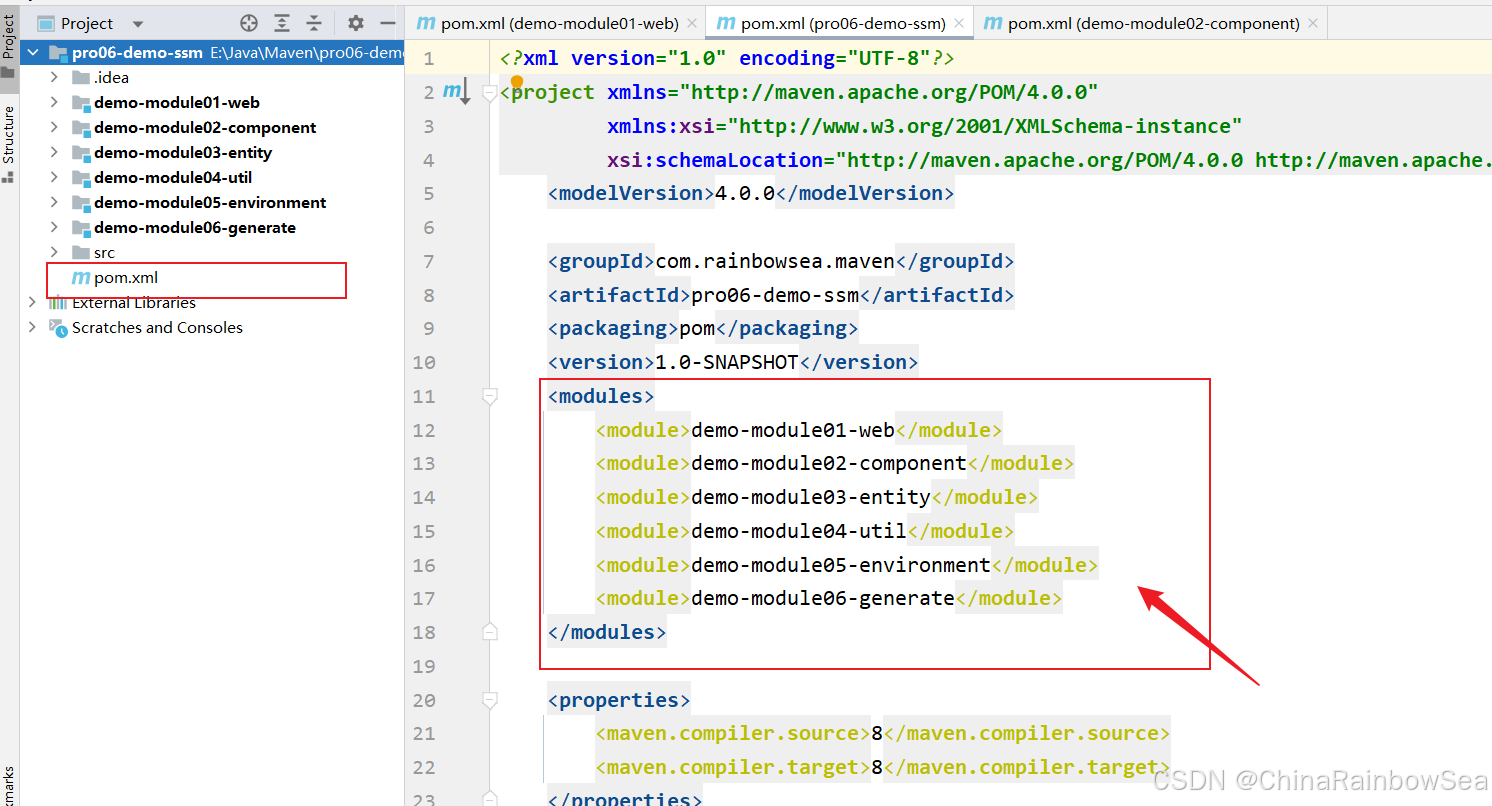
Task: Click the Maven gutter icon on line 2
Action: coord(455,92)
